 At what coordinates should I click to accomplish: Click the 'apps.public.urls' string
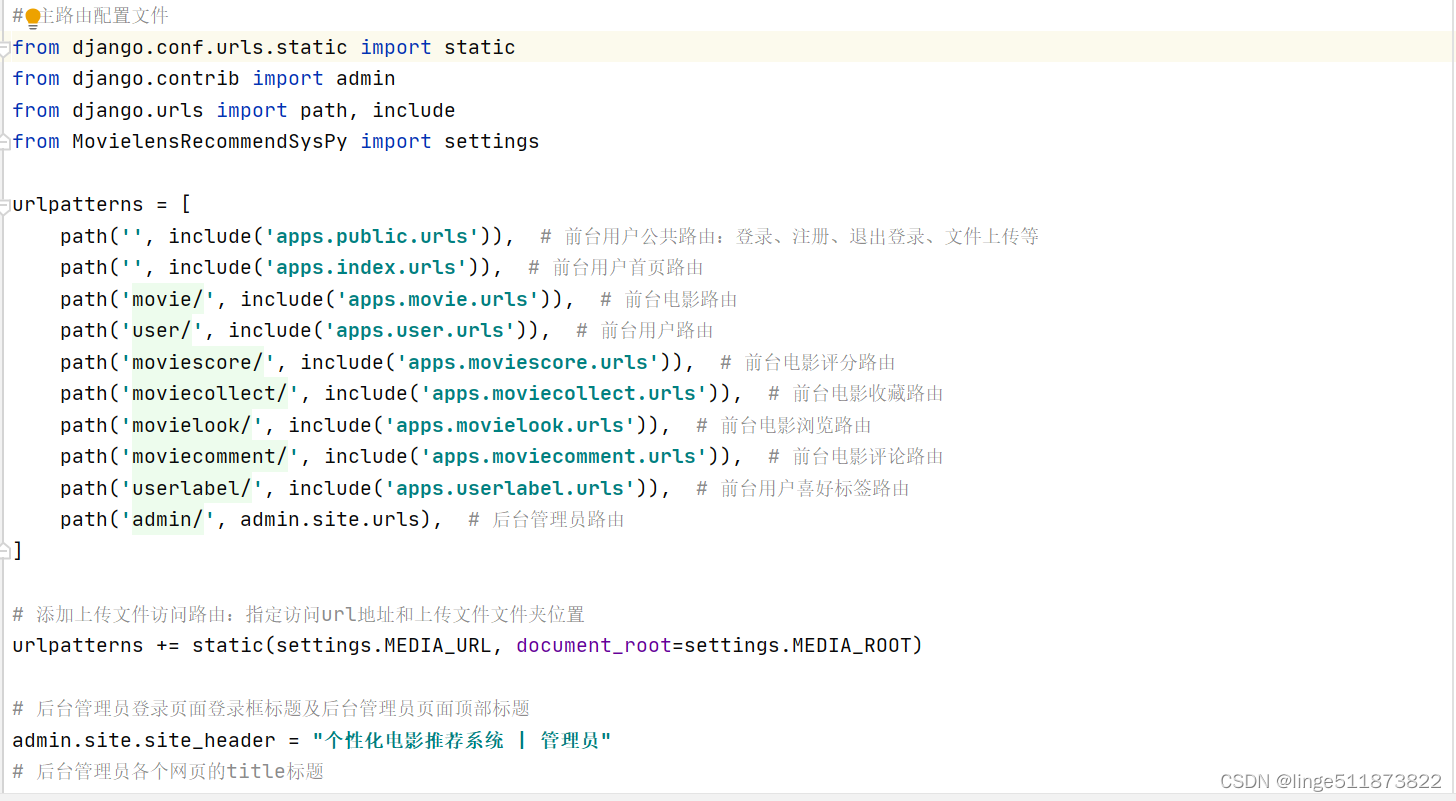(372, 236)
